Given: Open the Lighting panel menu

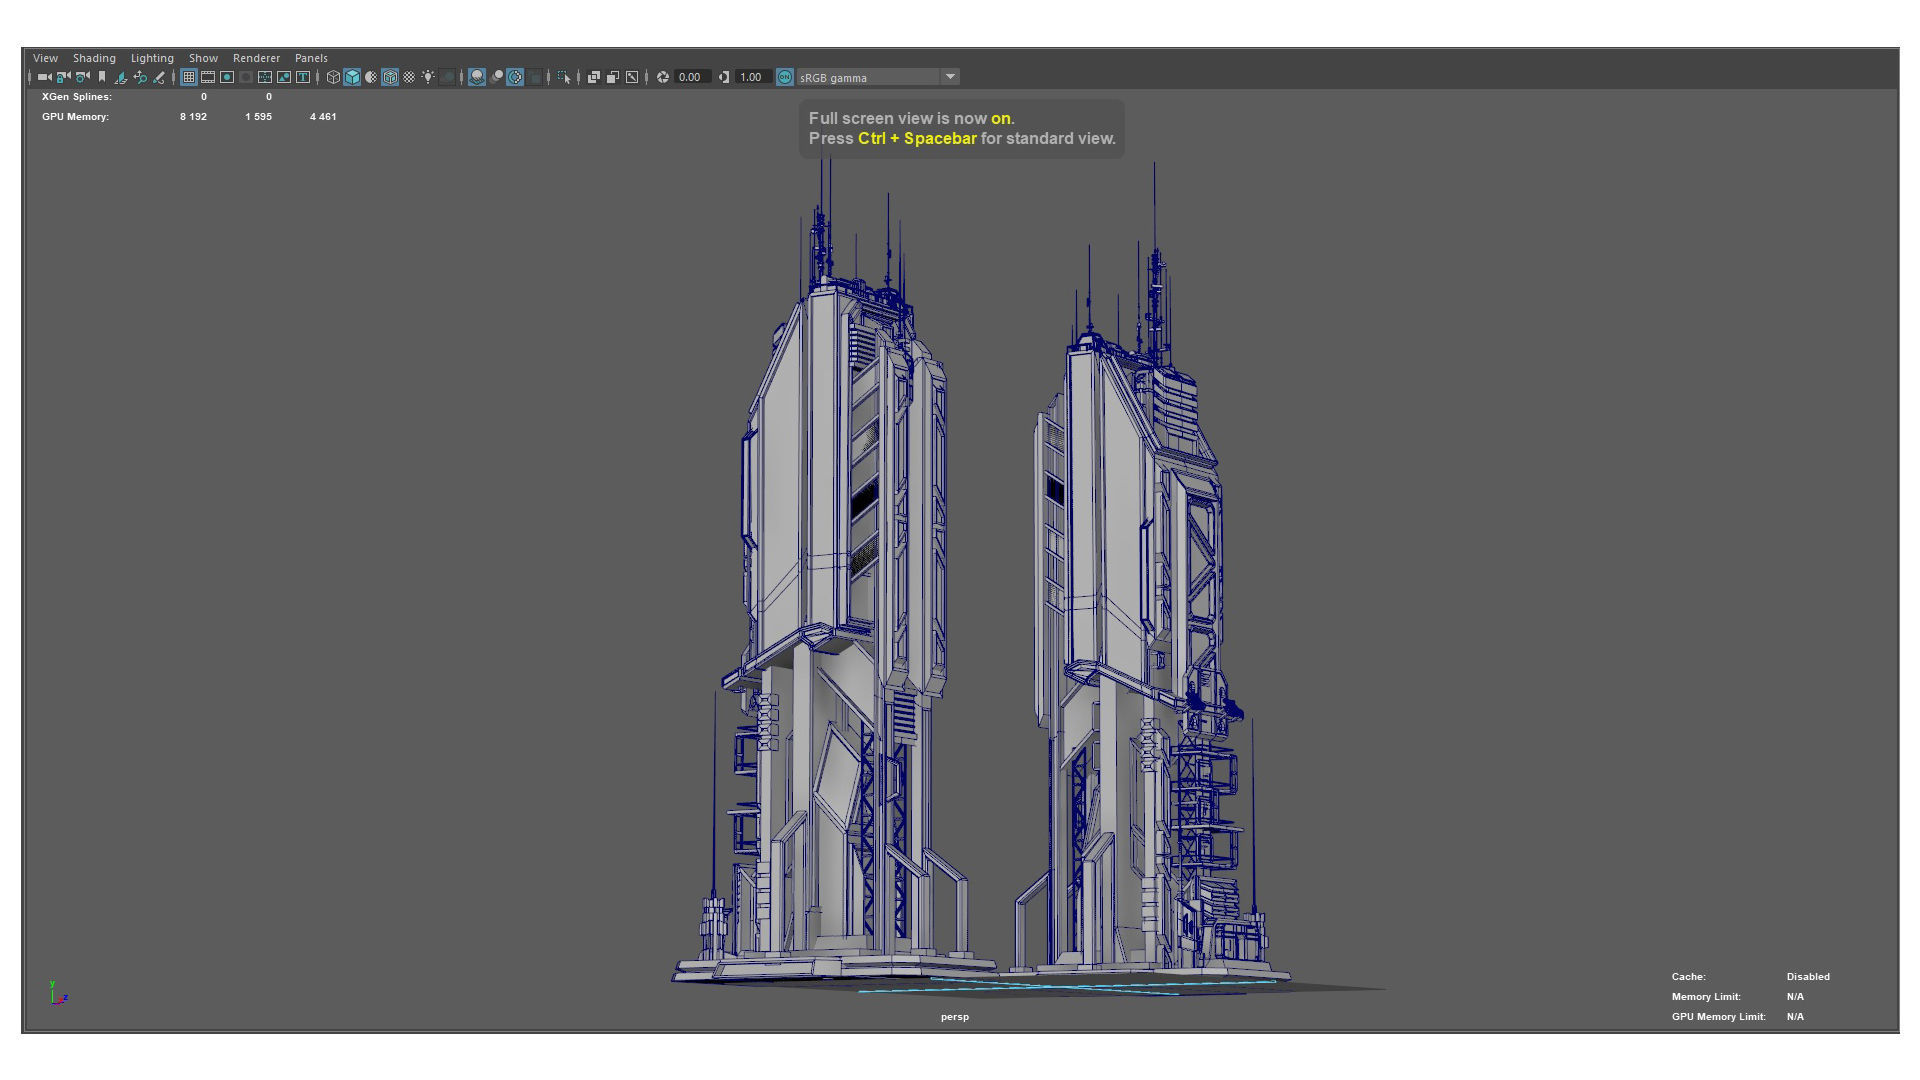Looking at the screenshot, I should pyautogui.click(x=152, y=58).
